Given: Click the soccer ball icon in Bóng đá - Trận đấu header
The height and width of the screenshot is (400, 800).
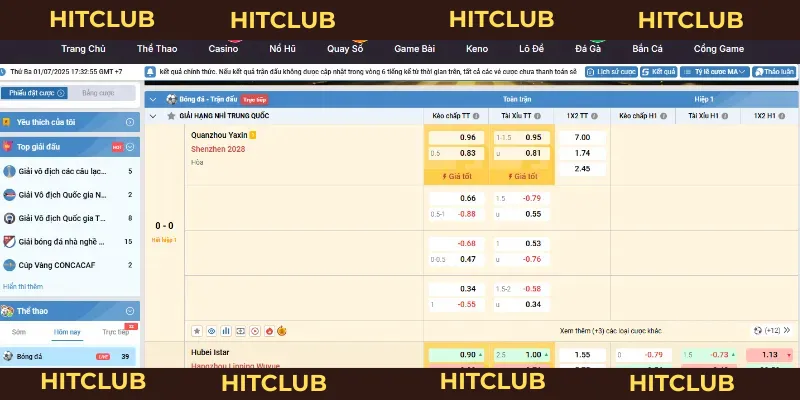Looking at the screenshot, I should 171,99.
